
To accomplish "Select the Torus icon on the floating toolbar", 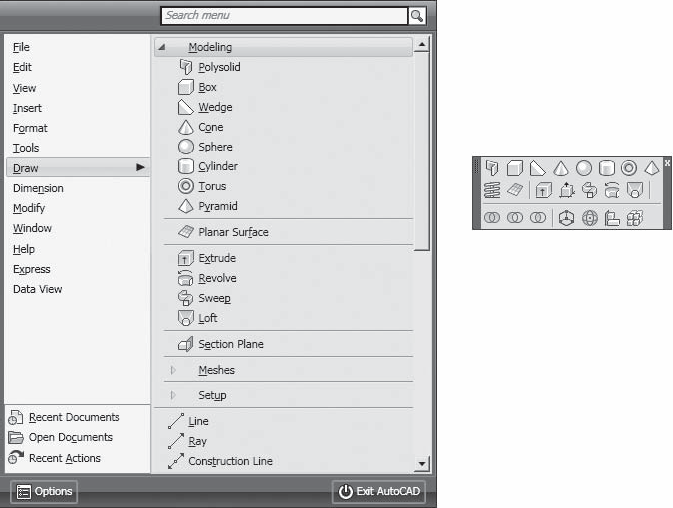I will click(x=629, y=168).
